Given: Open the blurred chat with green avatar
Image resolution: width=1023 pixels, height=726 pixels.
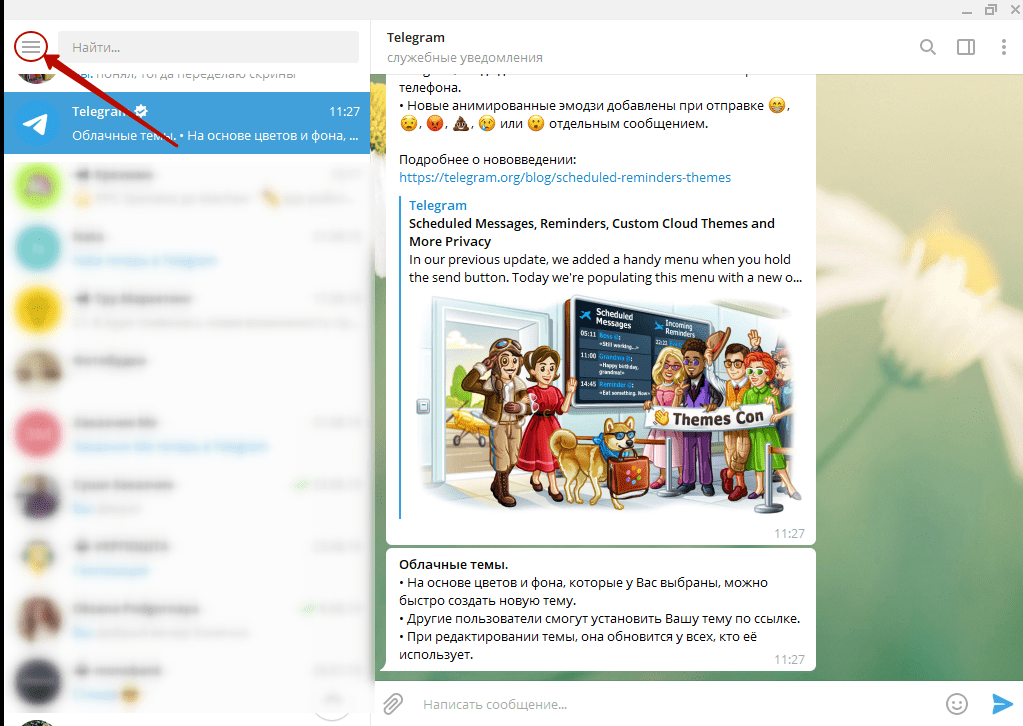Looking at the screenshot, I should [x=187, y=185].
